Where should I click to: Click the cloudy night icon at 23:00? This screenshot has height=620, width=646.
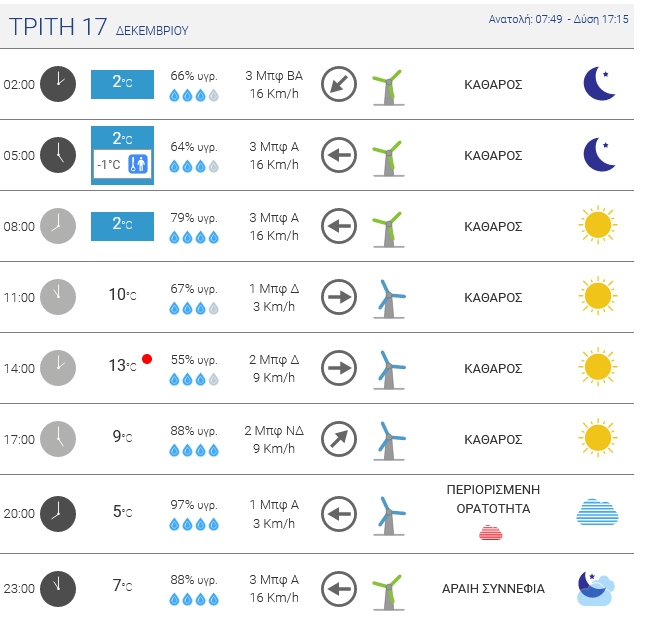pos(595,588)
